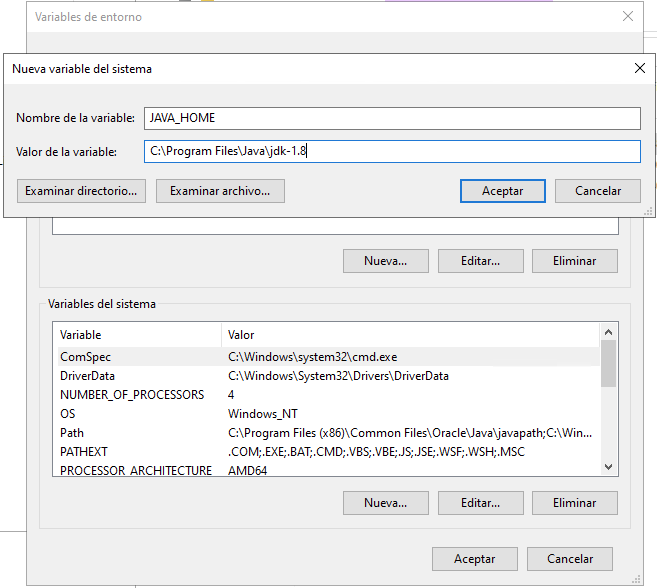Image resolution: width=657 pixels, height=588 pixels.
Task: Click the Windows_NT value cell
Action: pos(263,414)
